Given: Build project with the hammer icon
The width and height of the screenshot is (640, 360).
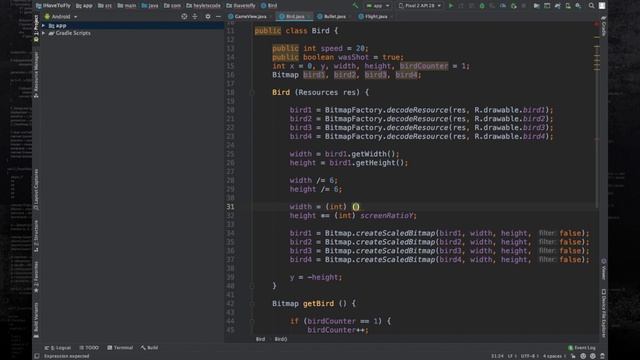Looking at the screenshot, I should pyautogui.click(x=355, y=6).
